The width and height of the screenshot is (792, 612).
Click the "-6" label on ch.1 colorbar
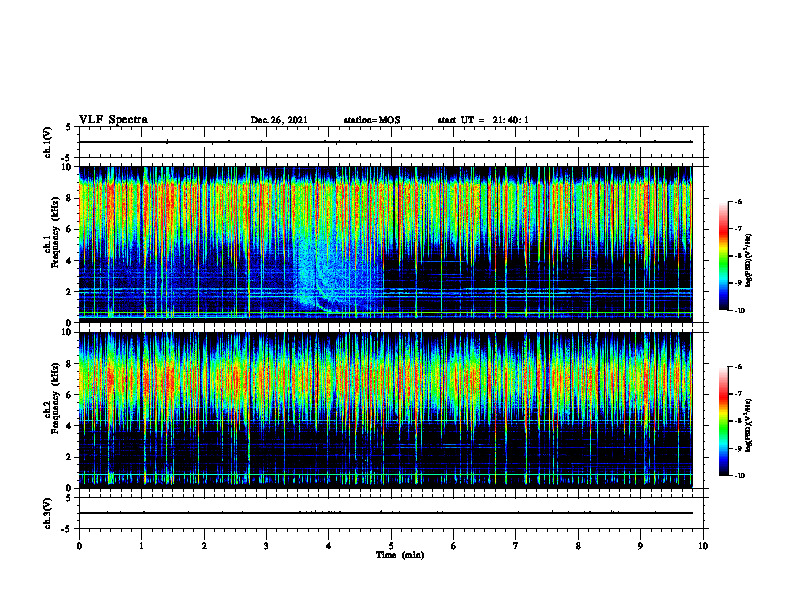point(737,201)
